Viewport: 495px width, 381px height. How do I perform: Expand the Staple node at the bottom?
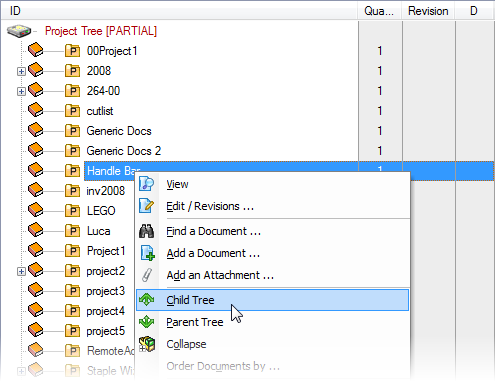click(x=21, y=371)
